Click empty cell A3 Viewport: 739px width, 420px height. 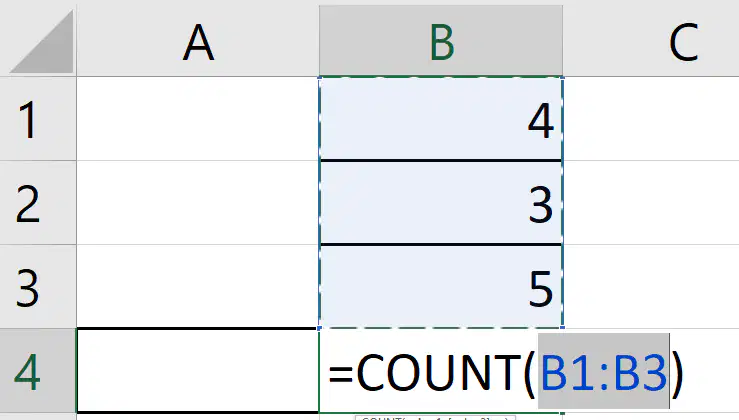point(198,287)
